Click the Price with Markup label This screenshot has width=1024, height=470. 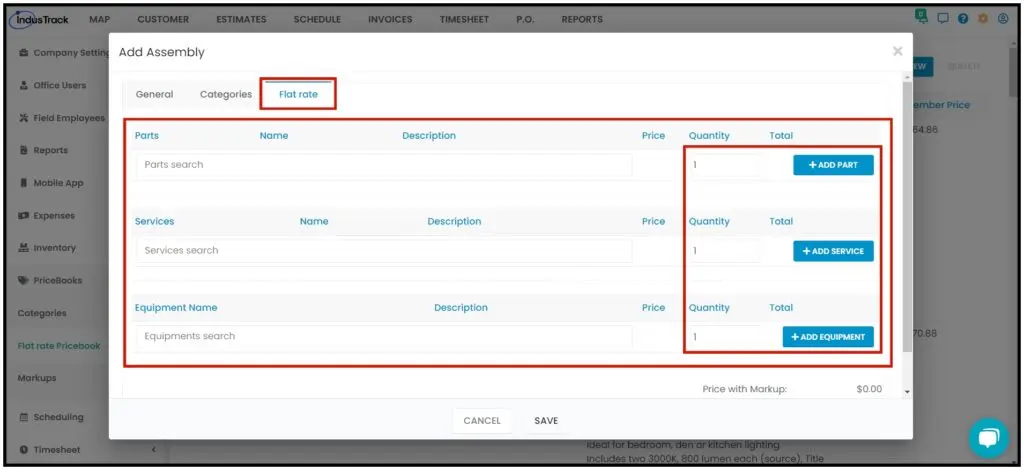point(744,389)
